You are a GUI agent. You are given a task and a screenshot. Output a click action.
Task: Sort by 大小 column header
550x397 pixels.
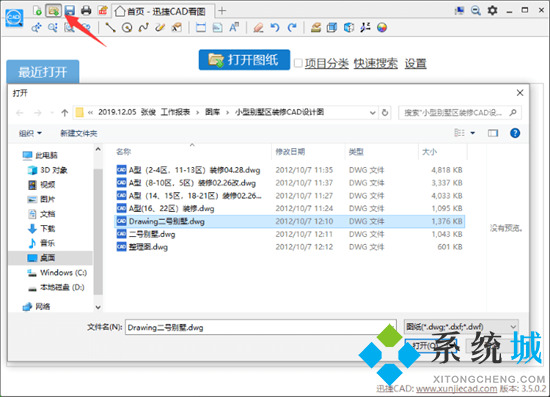(x=429, y=152)
